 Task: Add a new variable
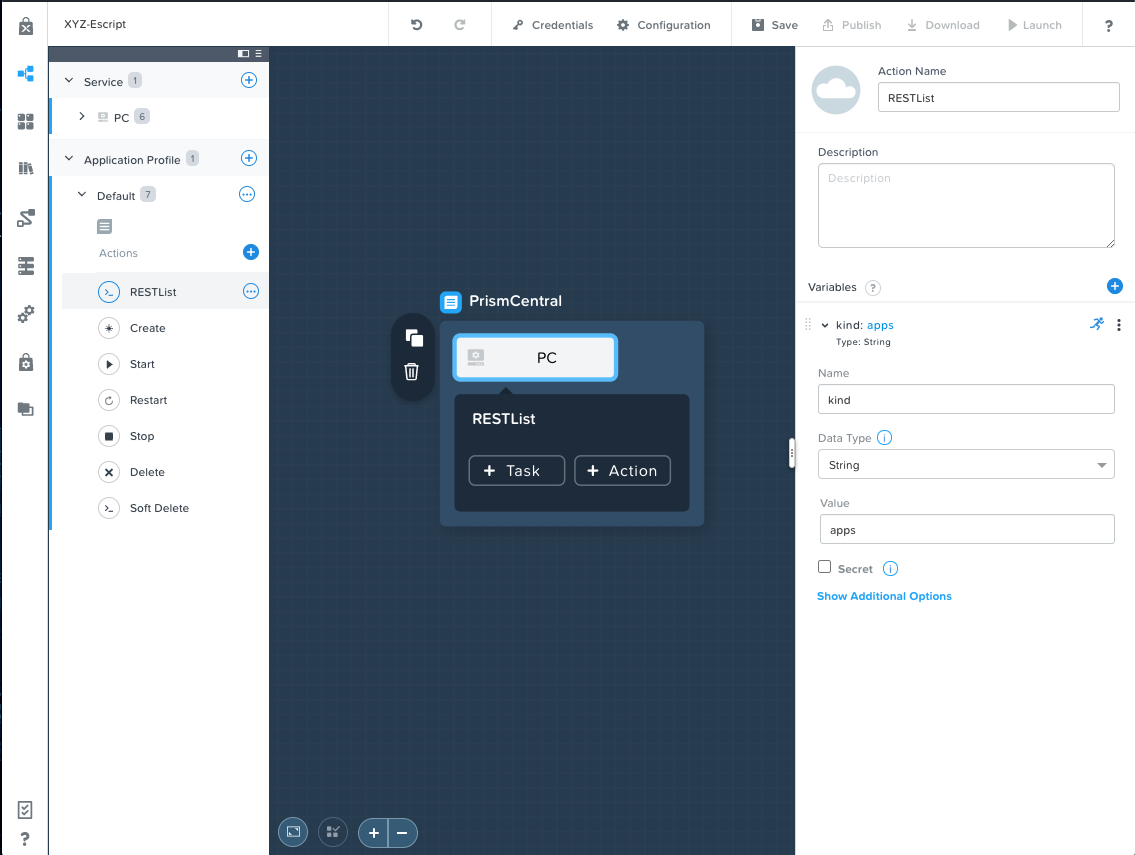coord(1115,286)
